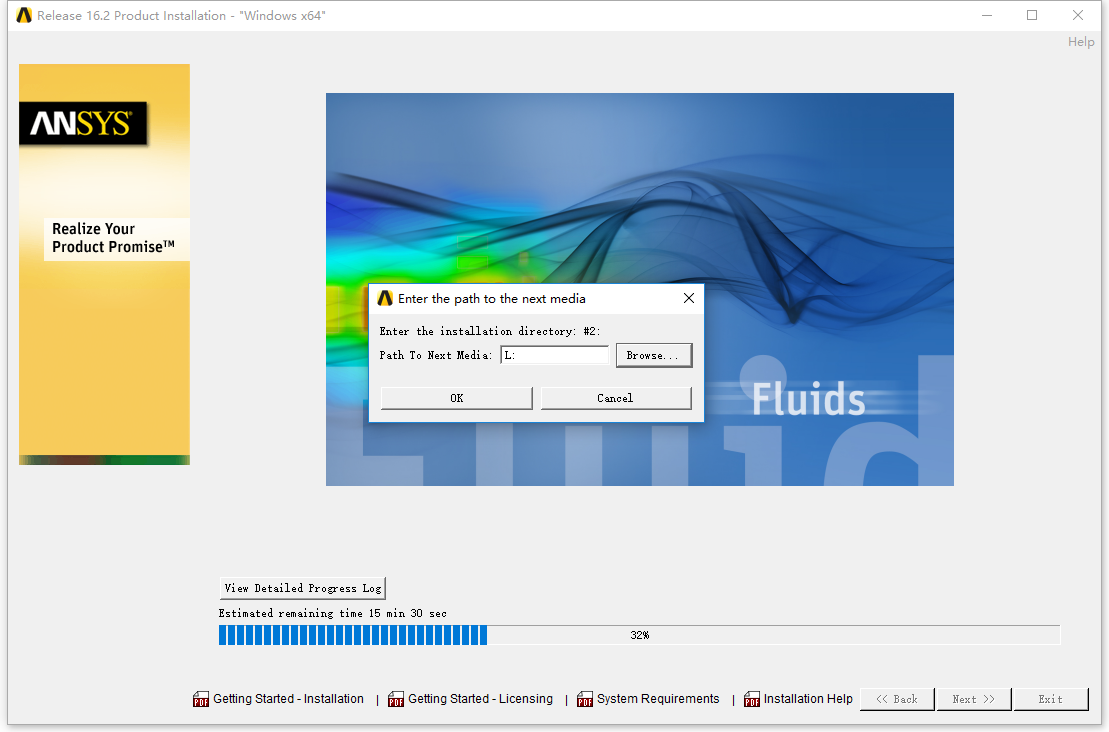Click OK in the next media dialog

(x=456, y=398)
